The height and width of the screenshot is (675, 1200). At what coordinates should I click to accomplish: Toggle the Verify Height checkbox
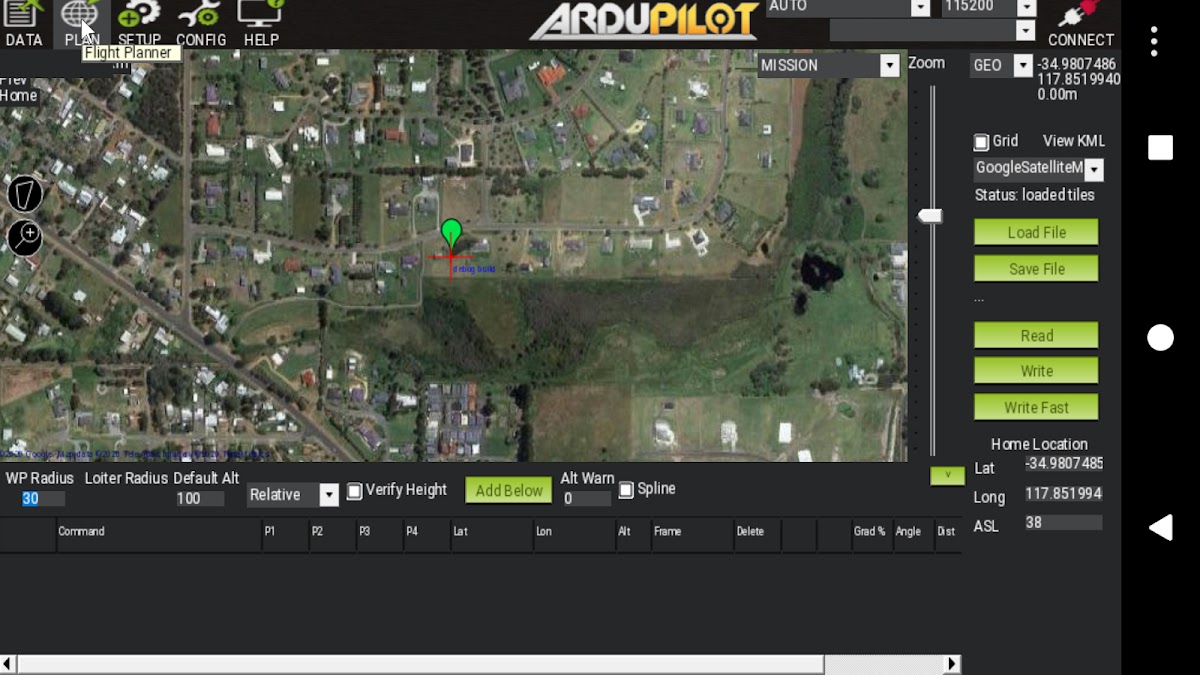[354, 491]
